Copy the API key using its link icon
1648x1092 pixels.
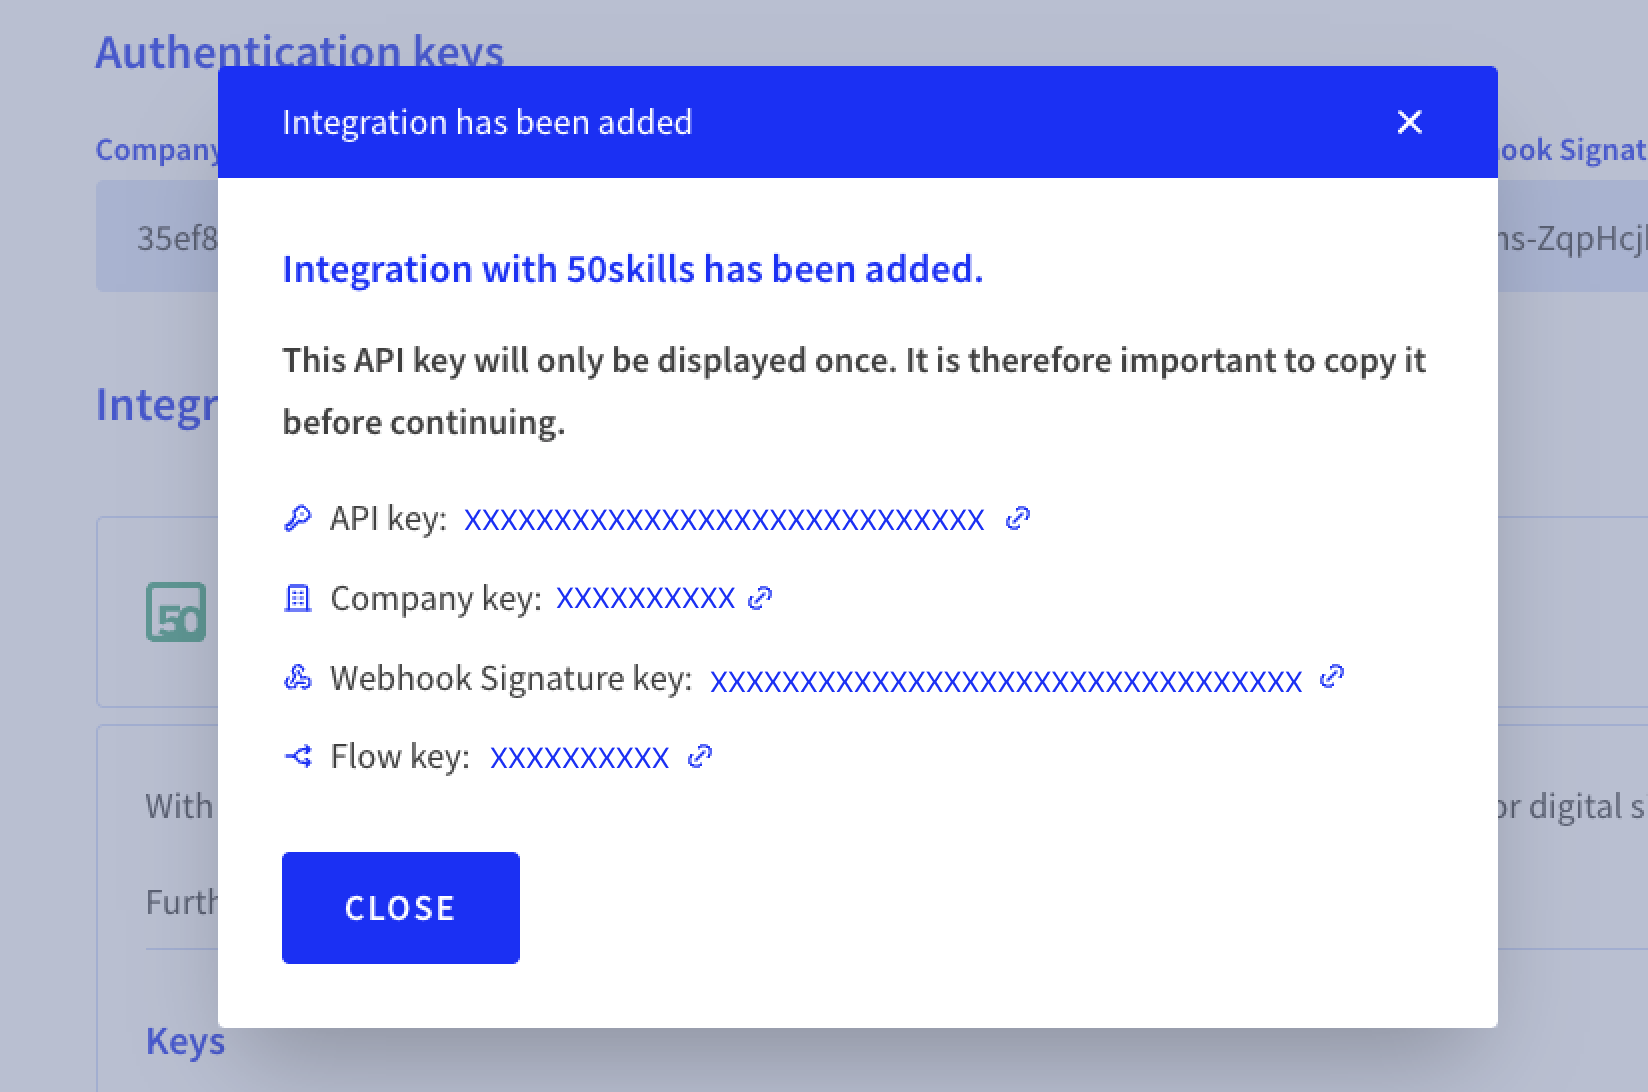(1018, 518)
